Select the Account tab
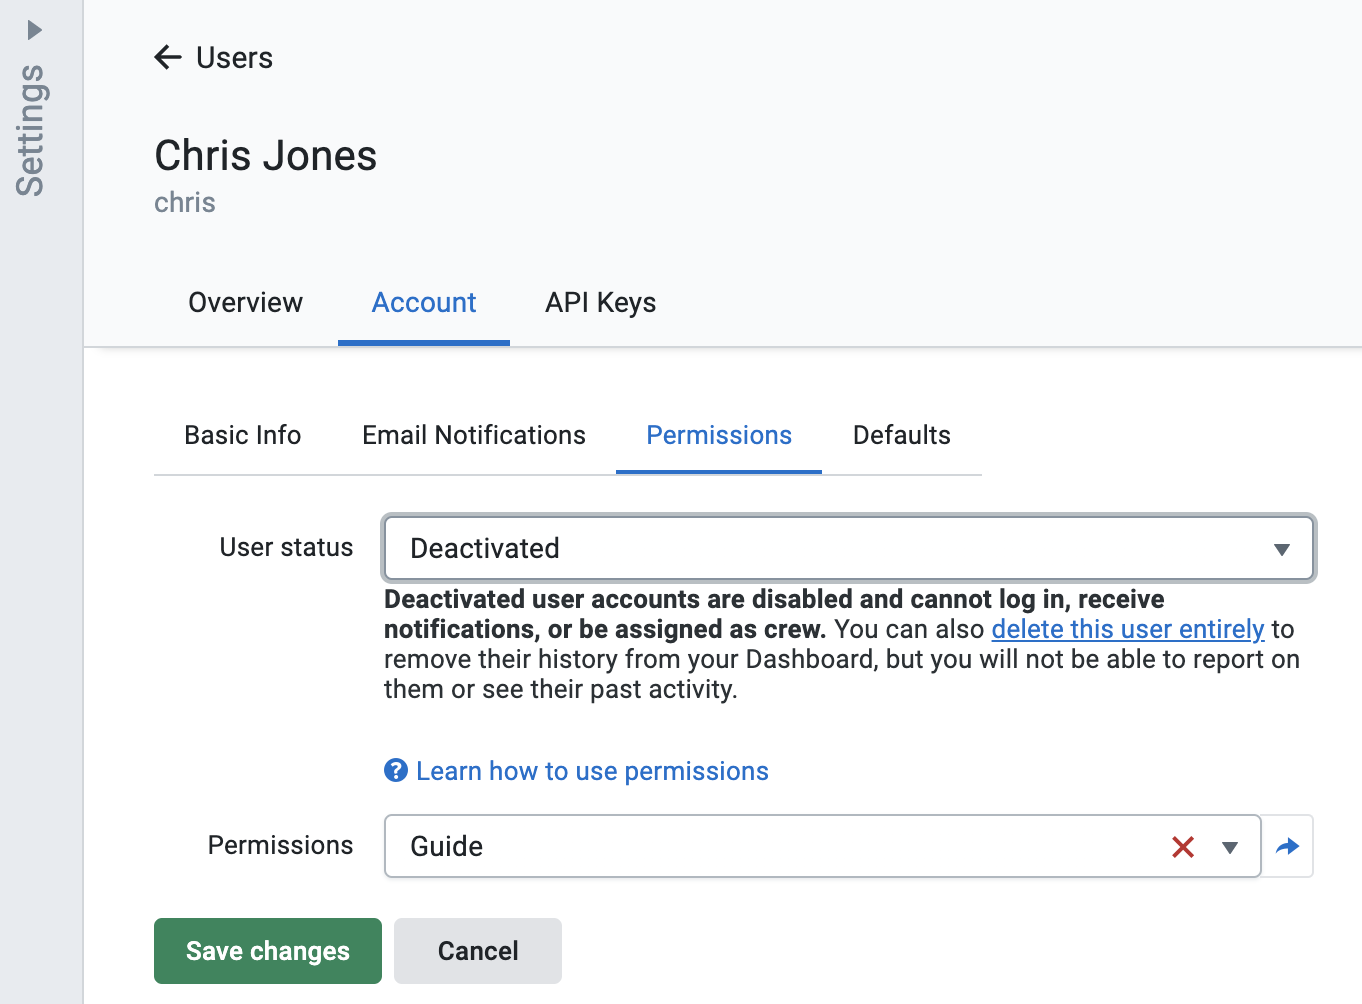This screenshot has width=1362, height=1004. 424,303
